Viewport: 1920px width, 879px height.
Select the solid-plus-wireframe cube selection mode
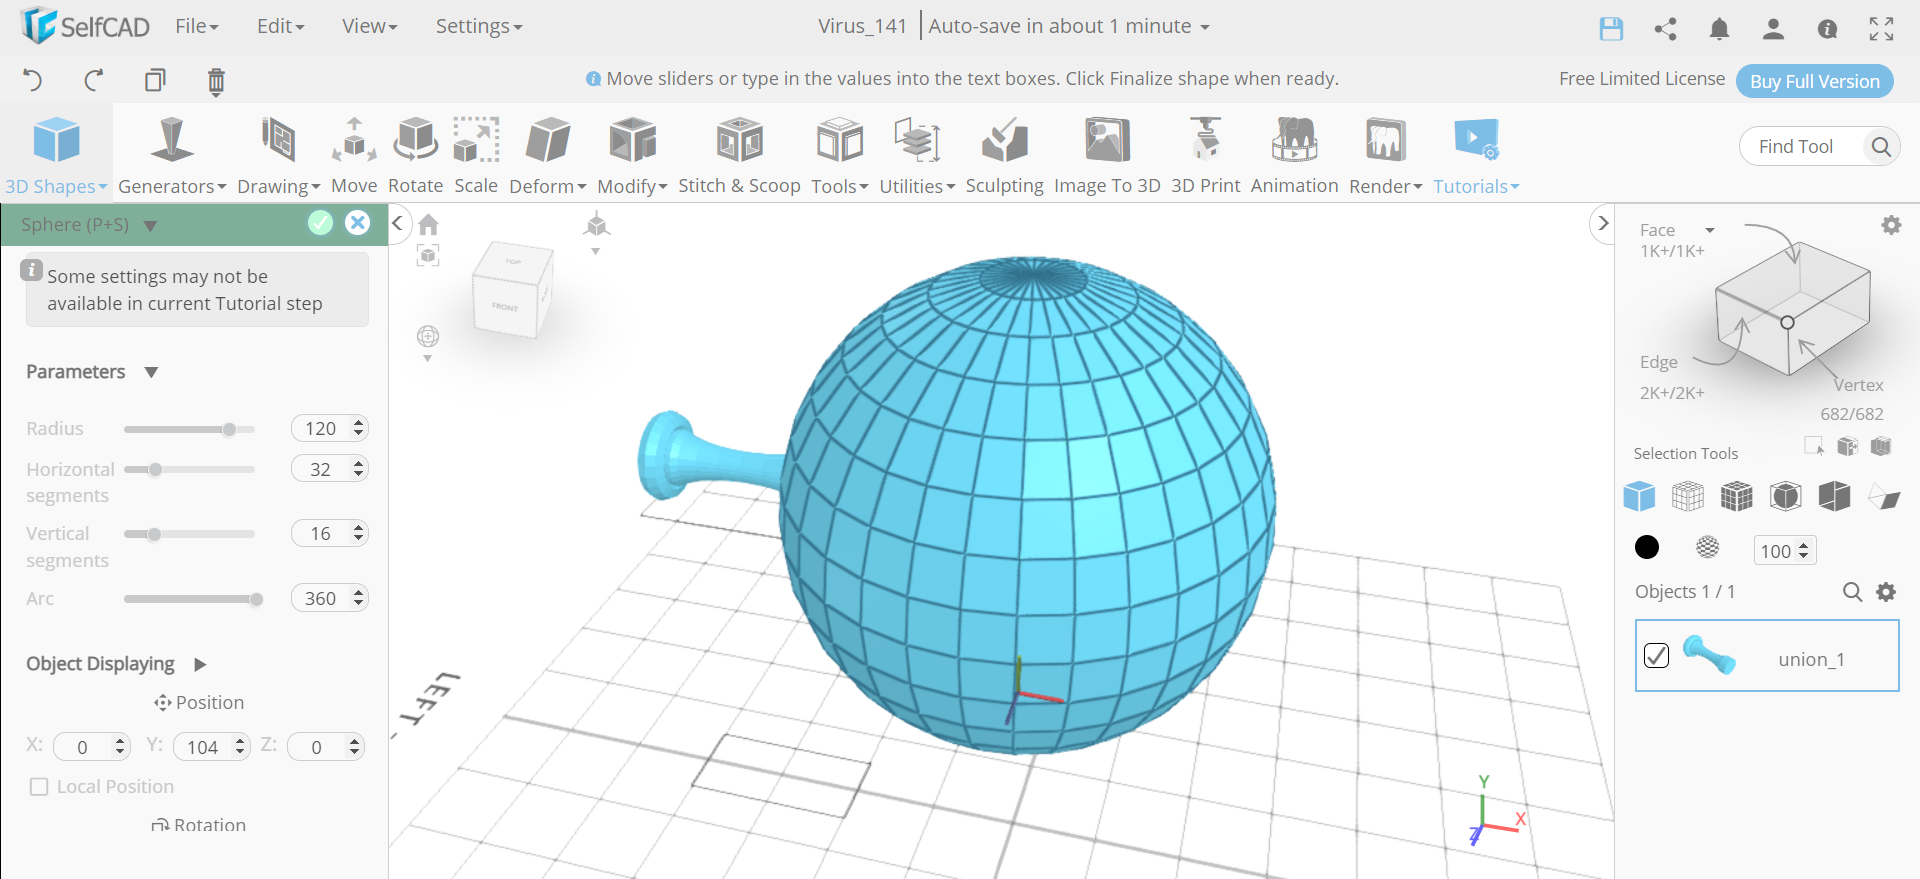[x=1737, y=495]
